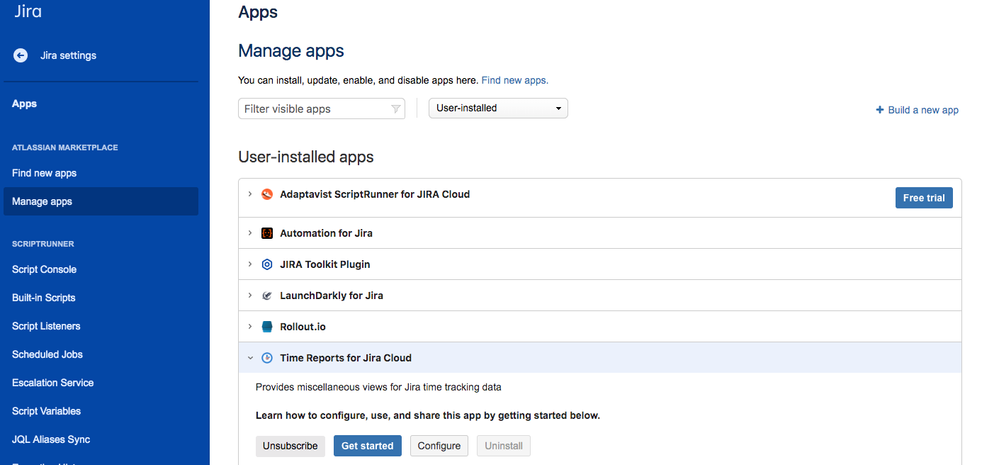999x465 pixels.
Task: Click the Free trial button
Action: click(x=923, y=198)
